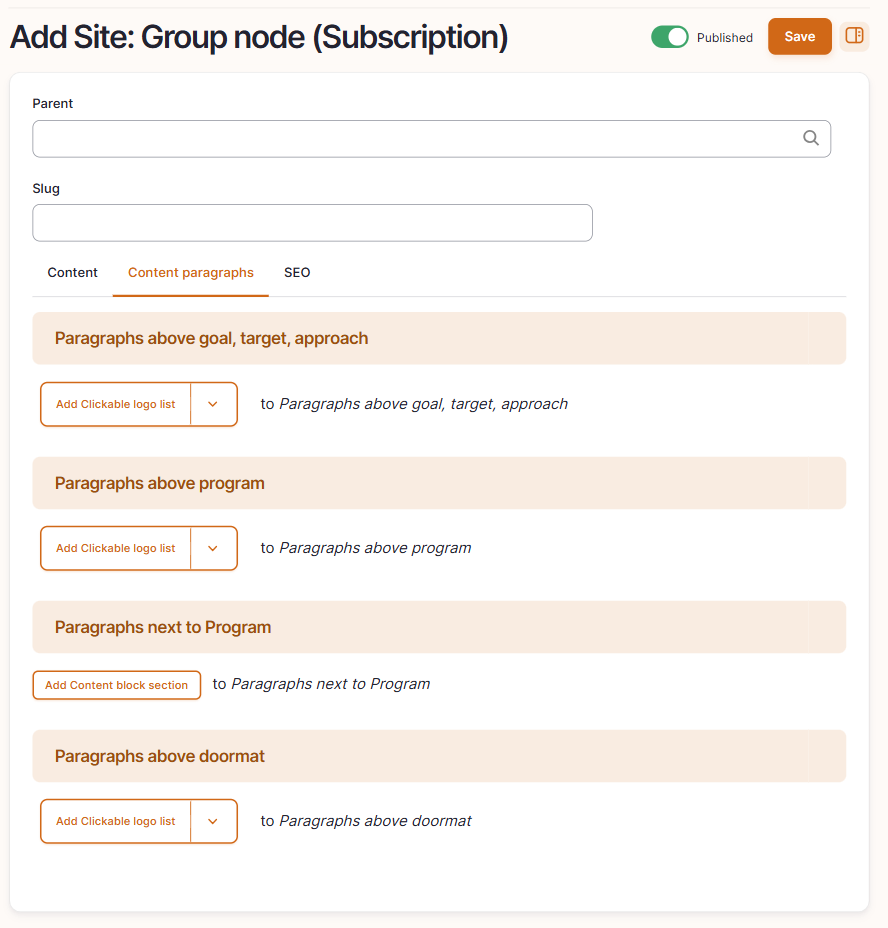The width and height of the screenshot is (888, 928).
Task: Open the SEO tab
Action: pos(297,272)
